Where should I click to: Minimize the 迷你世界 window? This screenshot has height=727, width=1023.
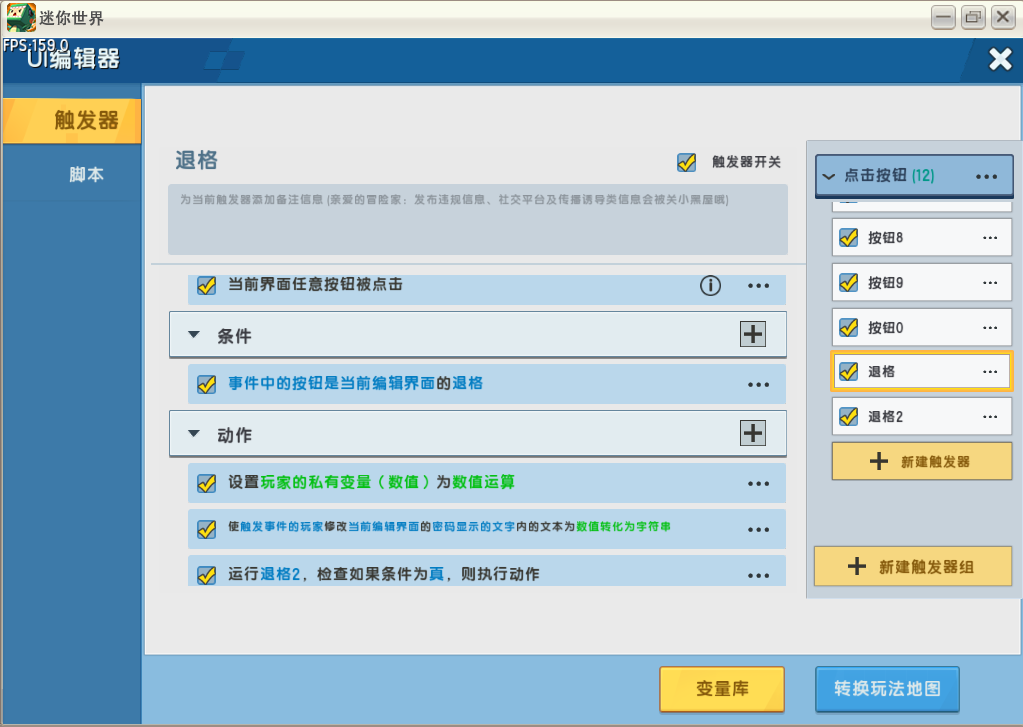click(943, 17)
